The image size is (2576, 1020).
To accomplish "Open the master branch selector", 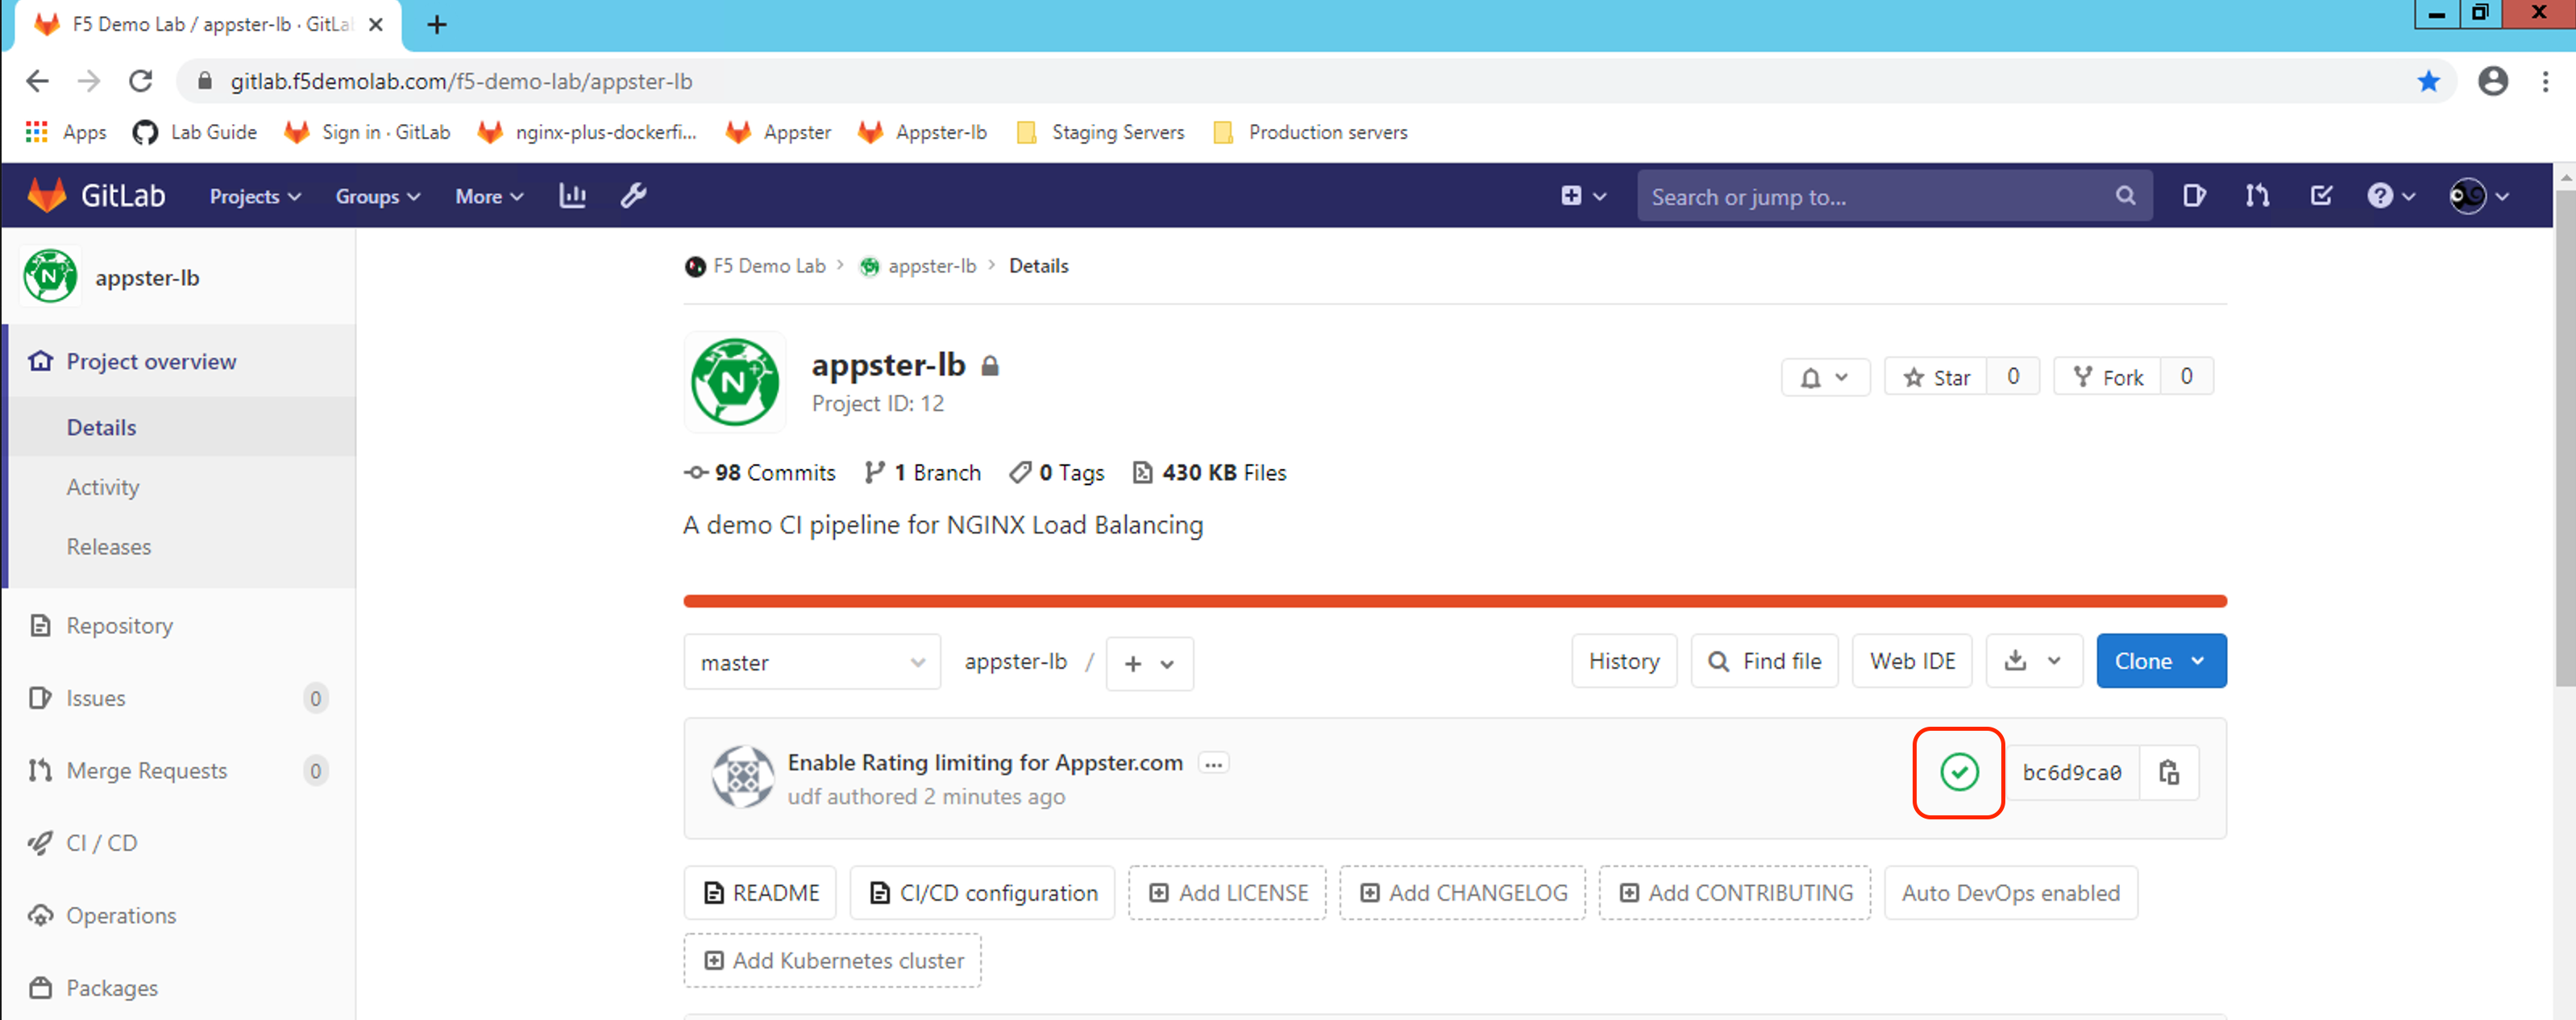I will pos(812,662).
